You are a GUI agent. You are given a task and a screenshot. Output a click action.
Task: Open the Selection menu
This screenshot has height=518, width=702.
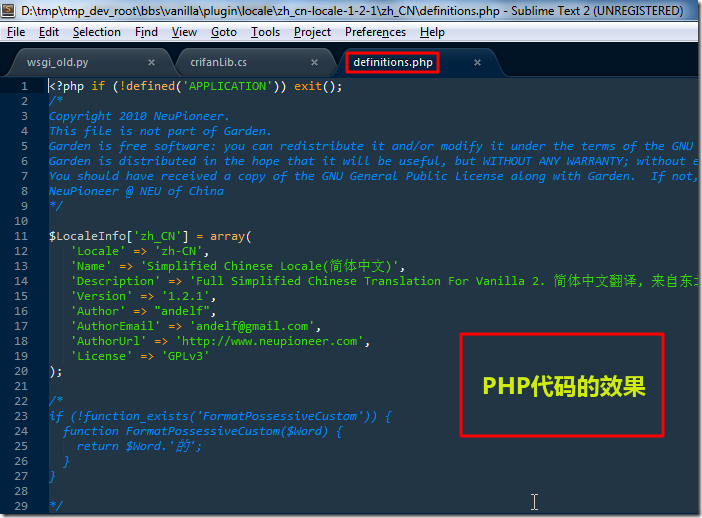click(97, 32)
